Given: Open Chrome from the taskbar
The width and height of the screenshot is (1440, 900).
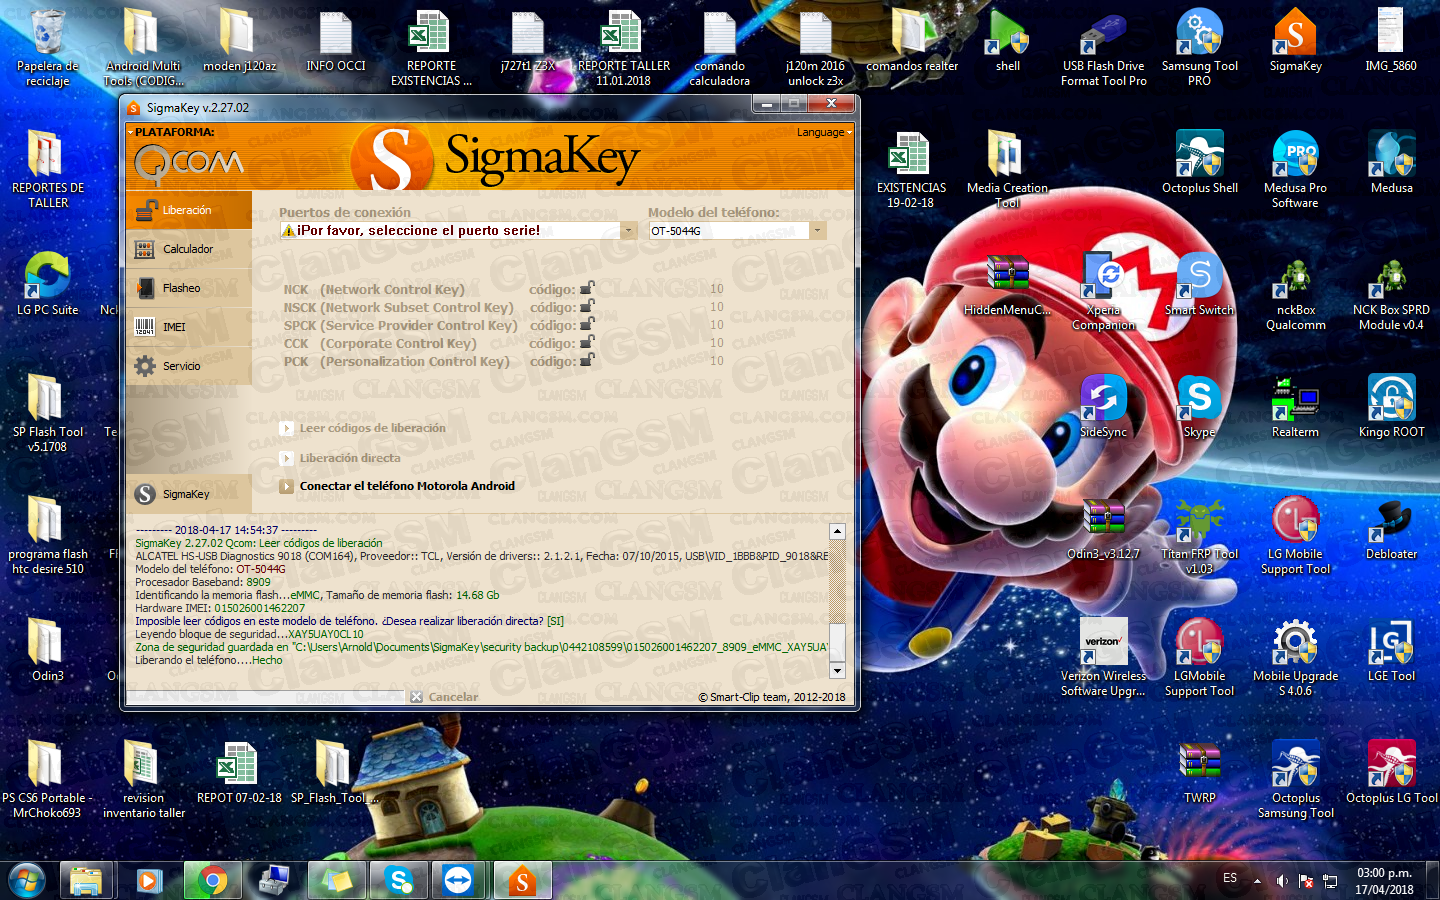Looking at the screenshot, I should (211, 881).
